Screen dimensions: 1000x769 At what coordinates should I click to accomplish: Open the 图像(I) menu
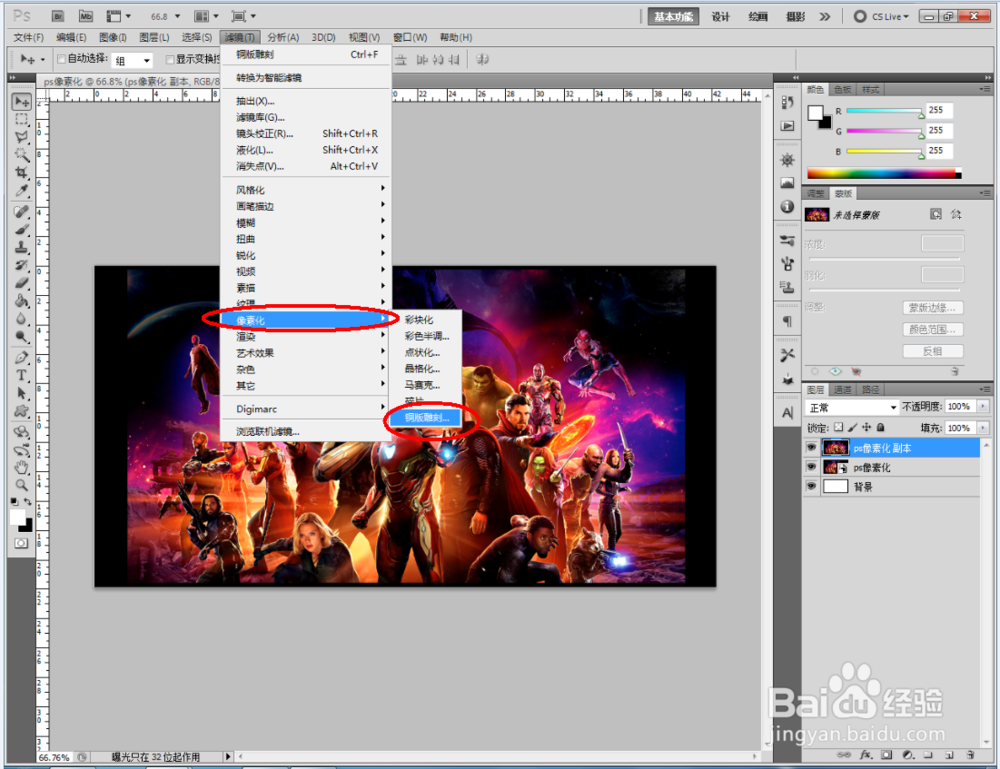(x=113, y=38)
